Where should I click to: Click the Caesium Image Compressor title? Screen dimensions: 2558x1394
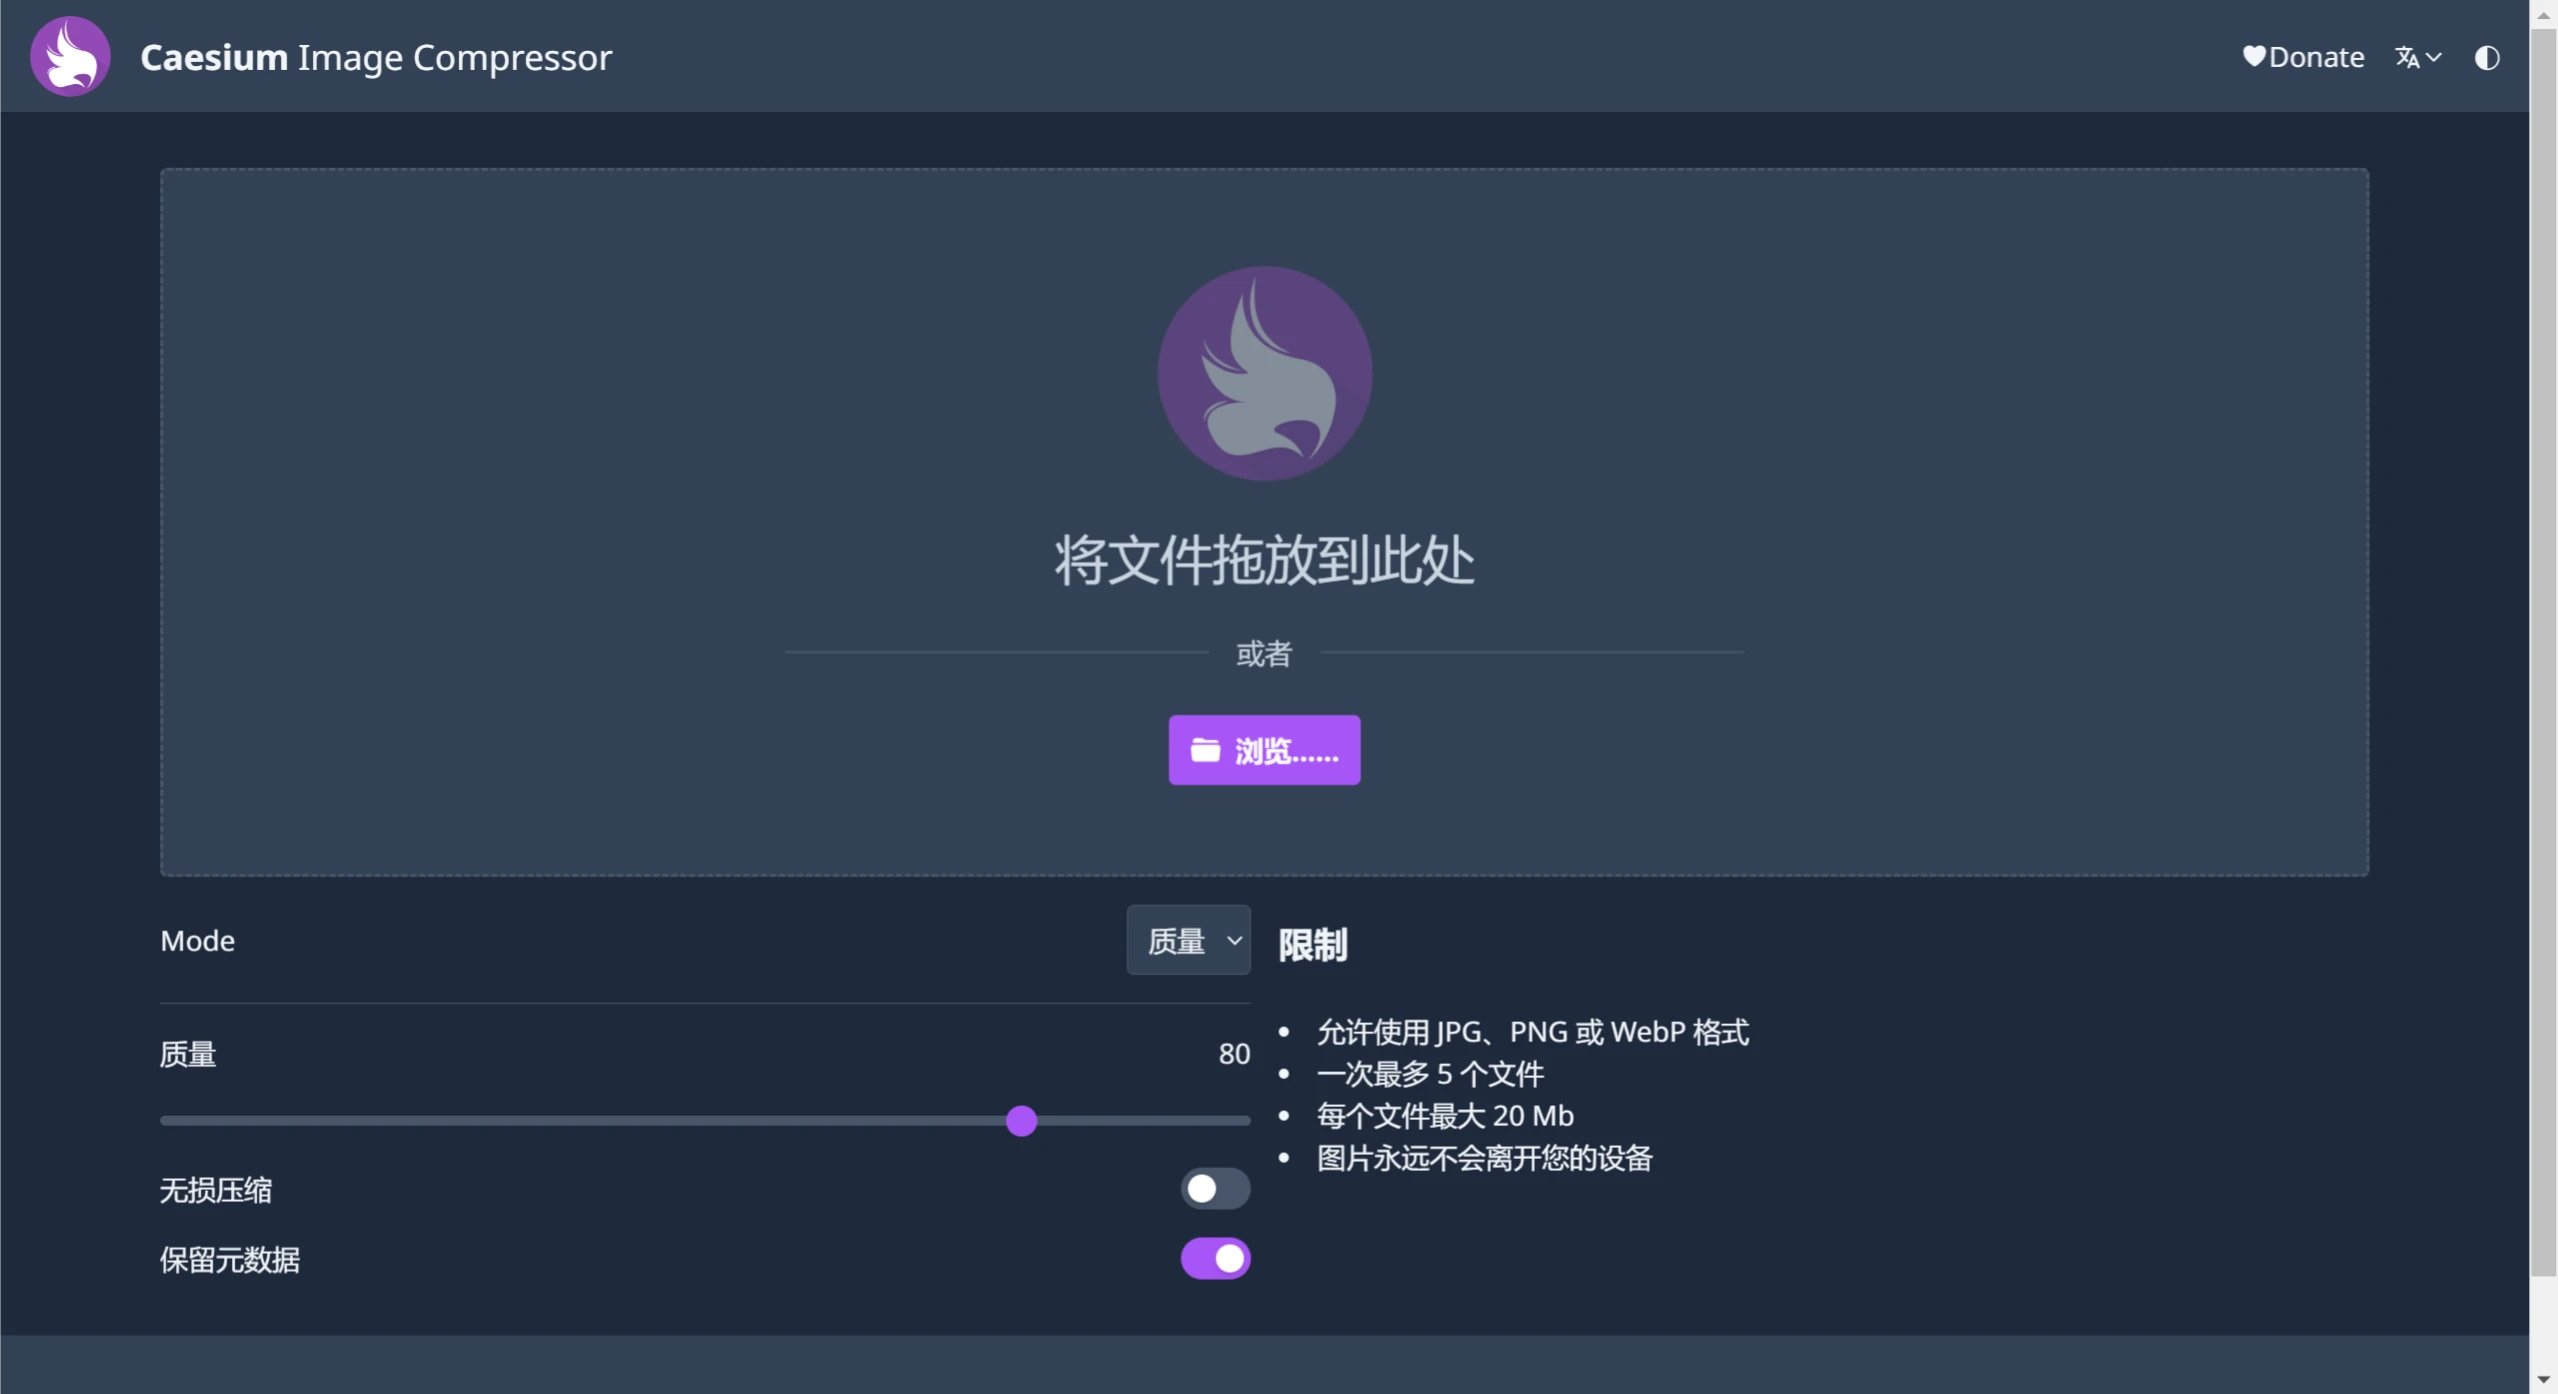pos(375,57)
